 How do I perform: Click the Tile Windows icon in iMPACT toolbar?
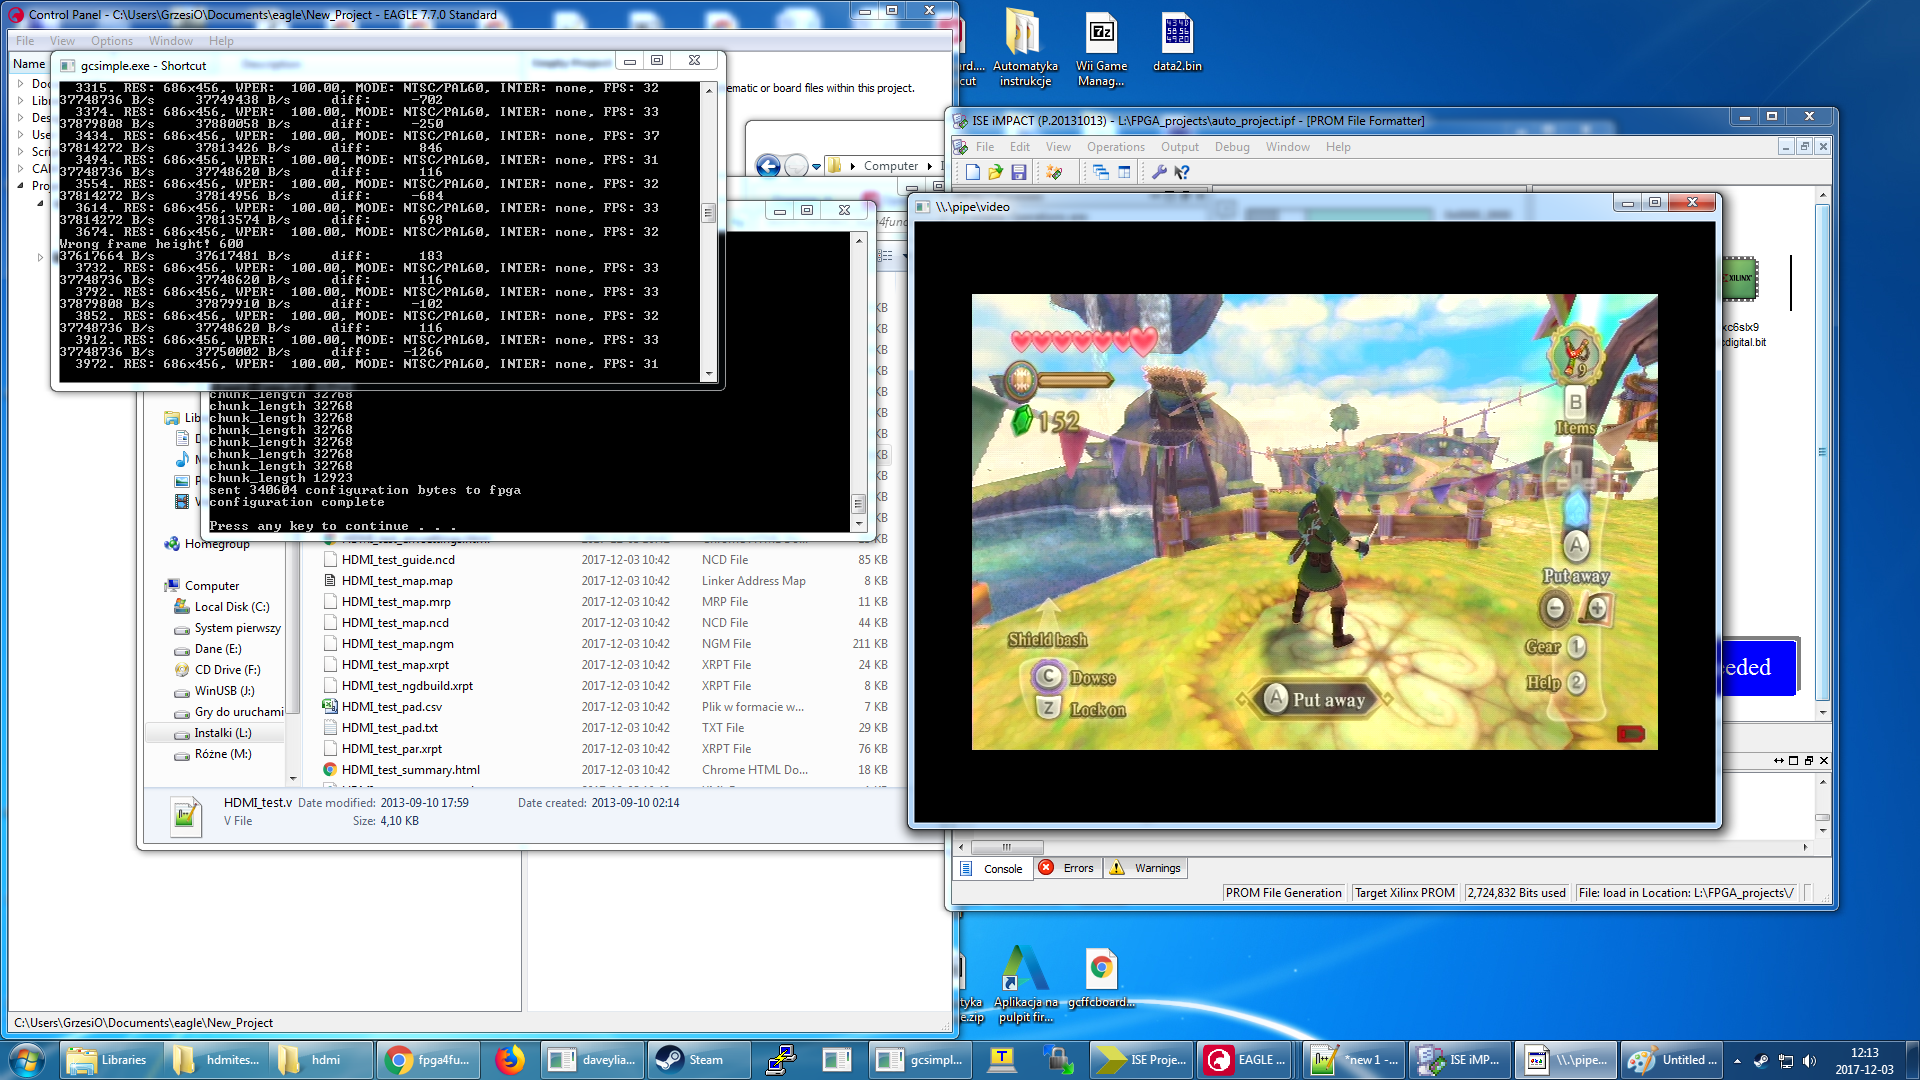pyautogui.click(x=1124, y=172)
